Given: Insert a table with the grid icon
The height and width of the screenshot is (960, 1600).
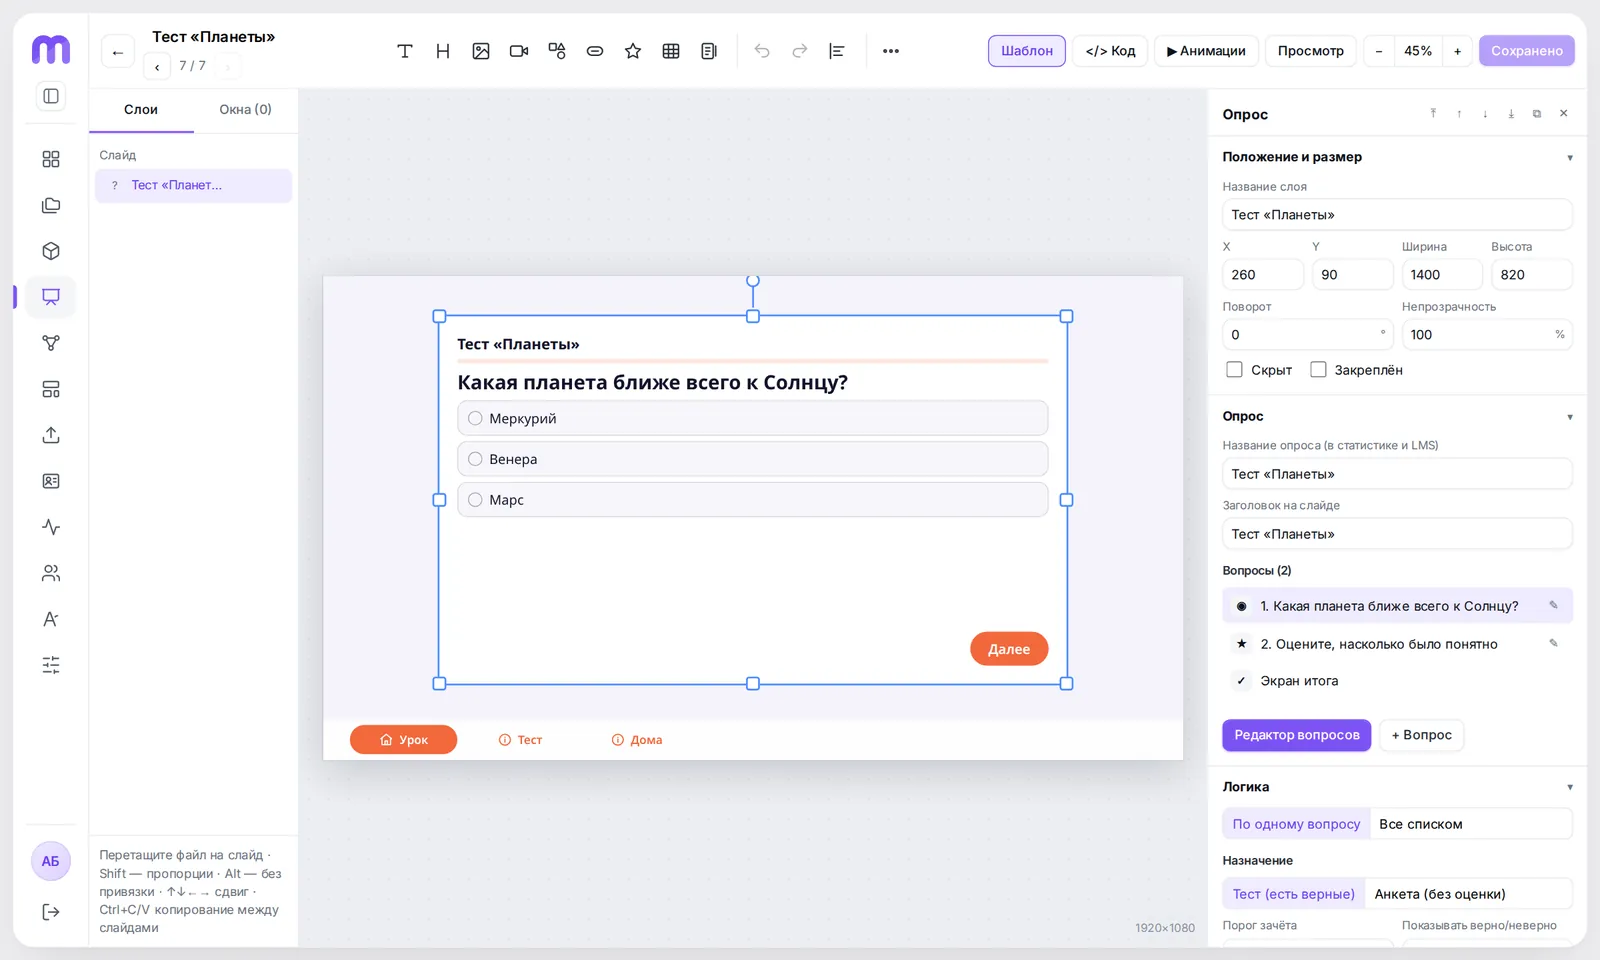Looking at the screenshot, I should pyautogui.click(x=671, y=51).
